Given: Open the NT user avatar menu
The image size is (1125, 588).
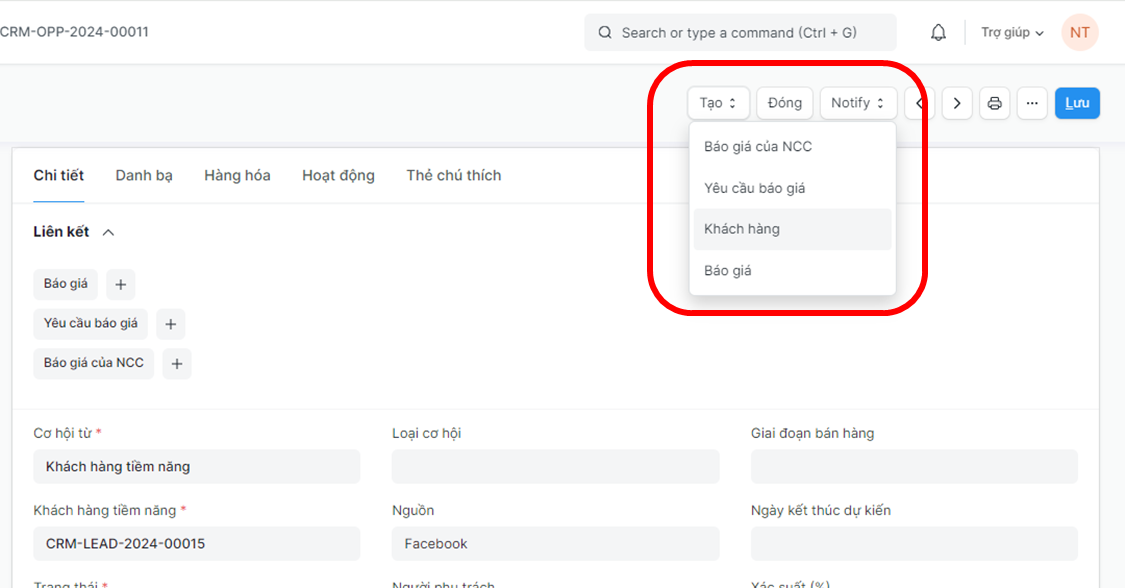Looking at the screenshot, I should pyautogui.click(x=1079, y=33).
